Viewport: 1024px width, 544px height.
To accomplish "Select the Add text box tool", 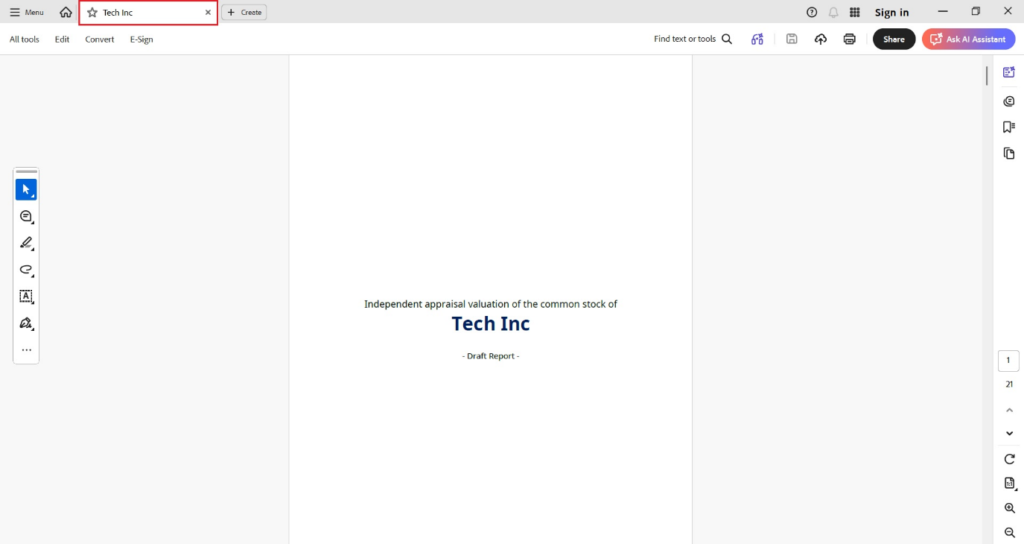I will 26,296.
